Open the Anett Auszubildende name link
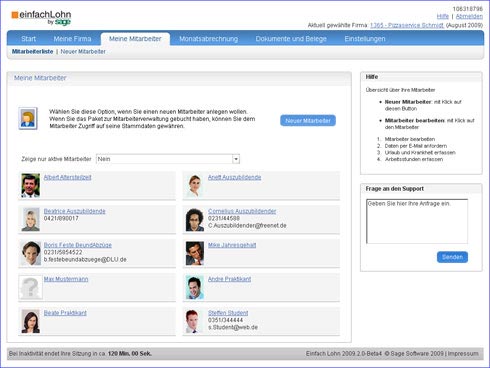 click(234, 177)
